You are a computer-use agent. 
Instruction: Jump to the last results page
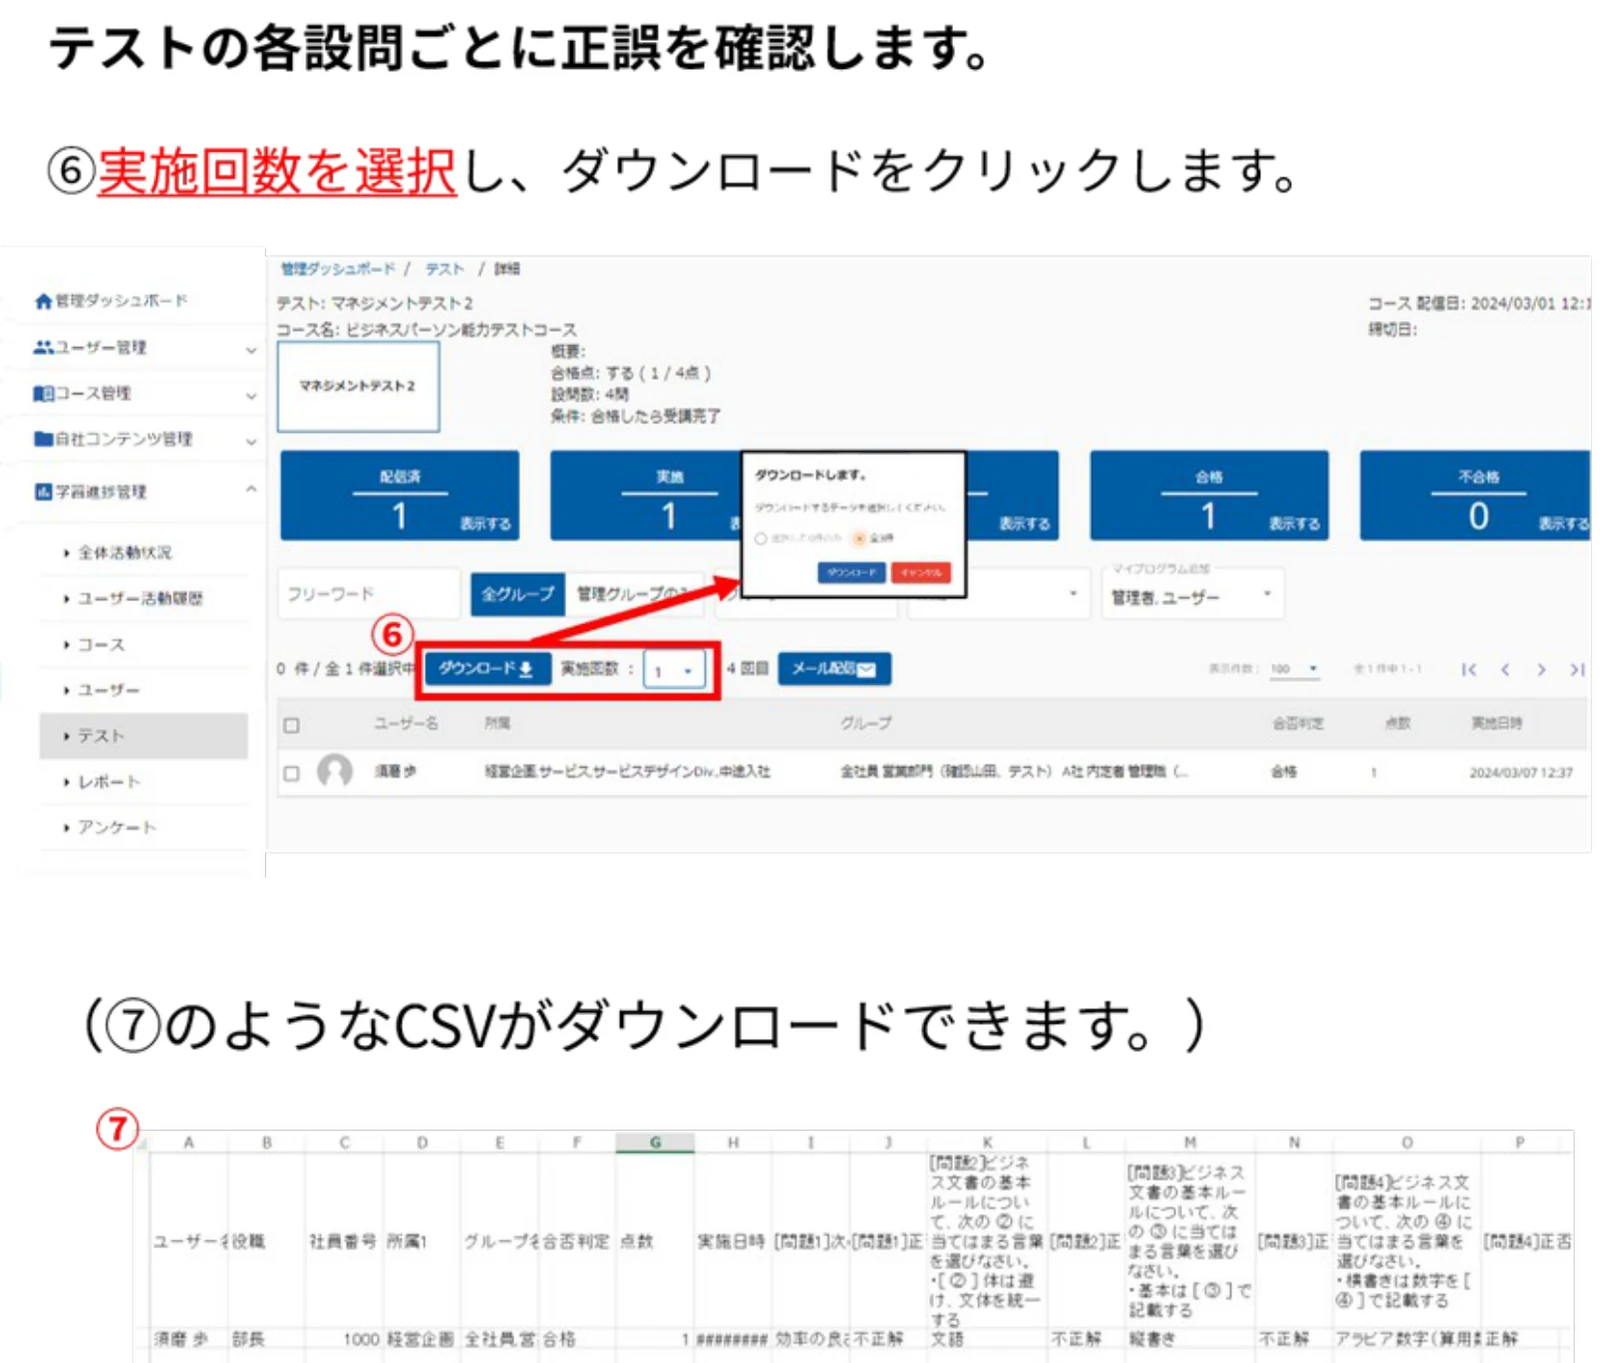click(1577, 669)
